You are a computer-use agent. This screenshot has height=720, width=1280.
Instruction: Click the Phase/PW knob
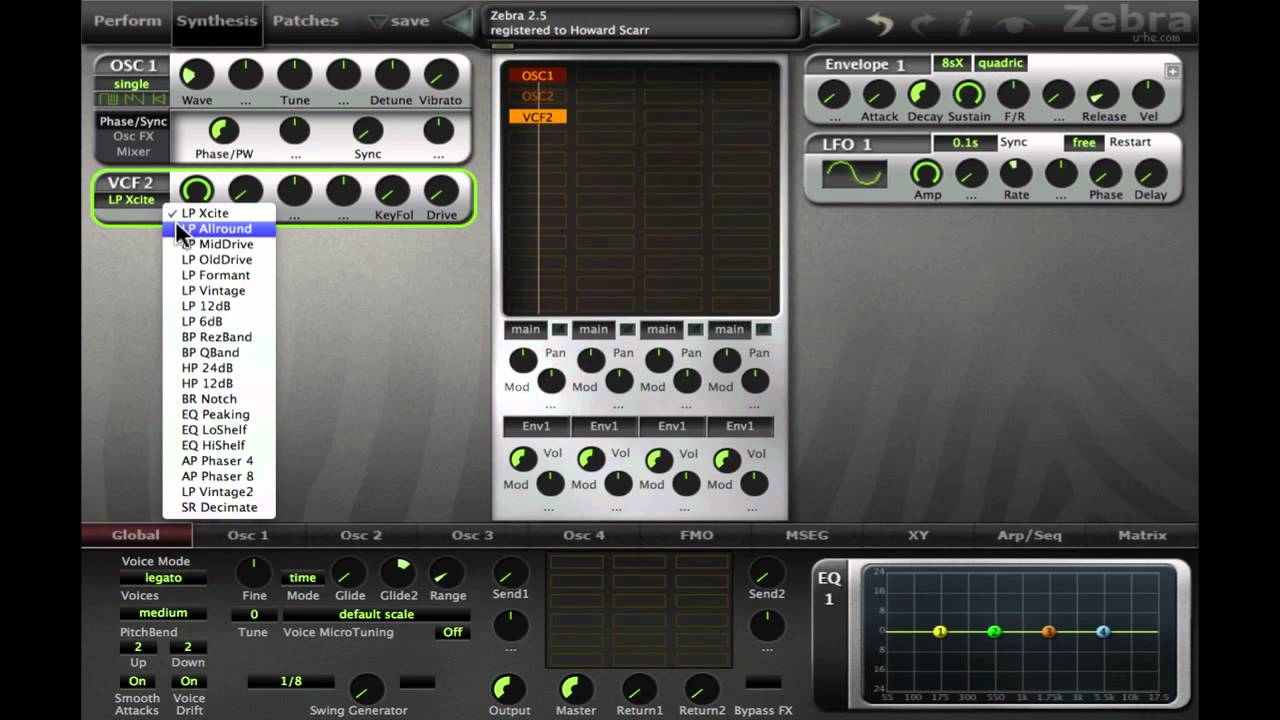(x=223, y=130)
